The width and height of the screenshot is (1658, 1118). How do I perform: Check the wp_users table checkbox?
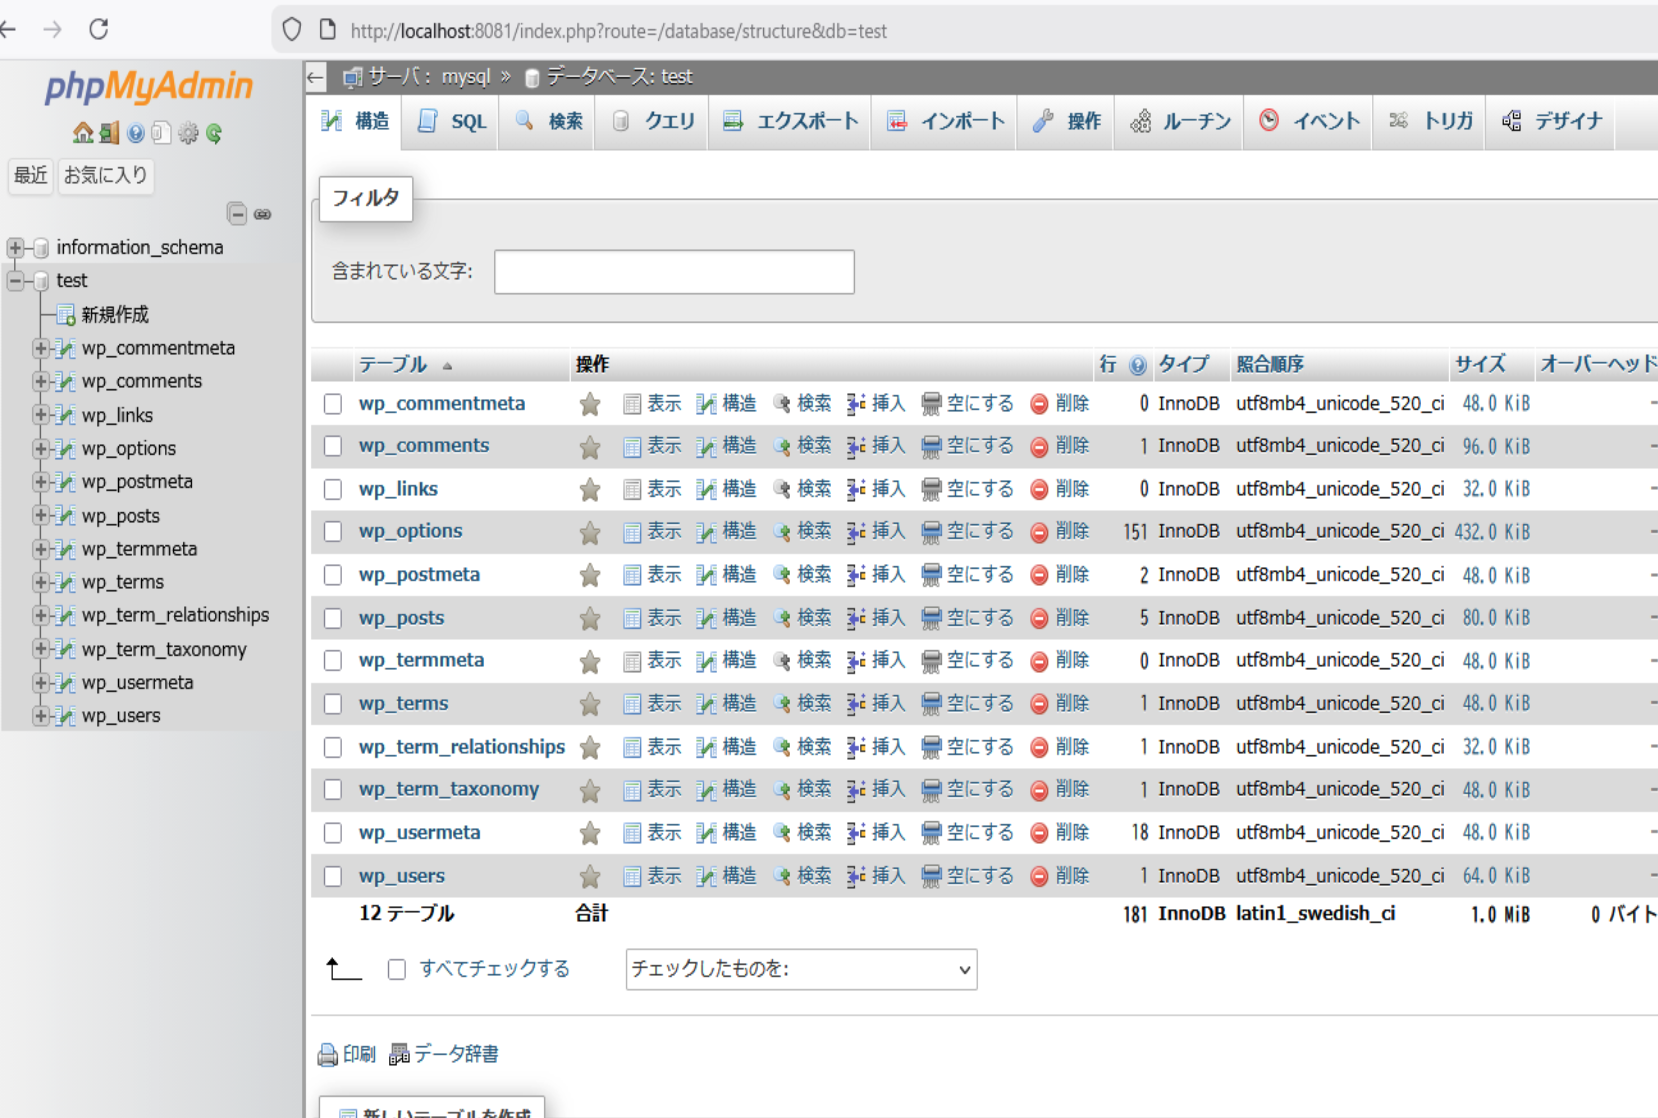[x=333, y=875]
